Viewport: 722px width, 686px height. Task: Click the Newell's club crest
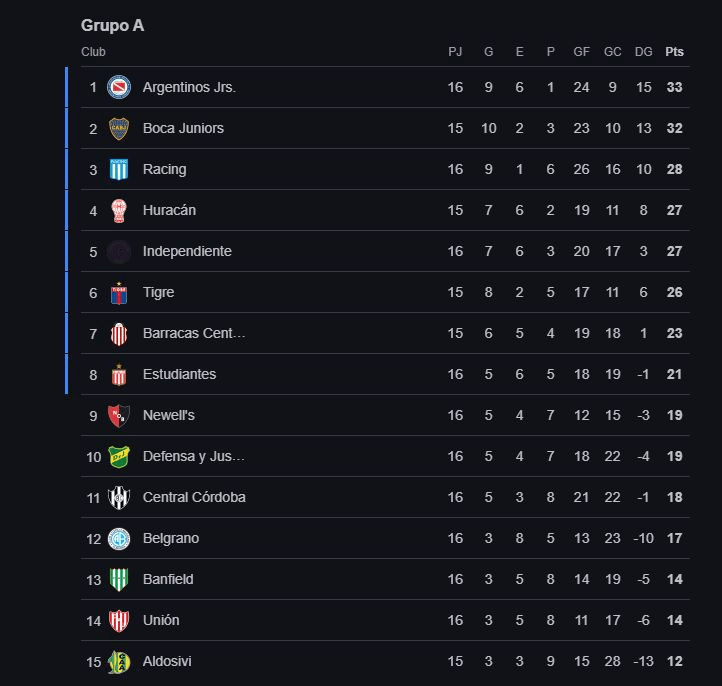tap(119, 415)
